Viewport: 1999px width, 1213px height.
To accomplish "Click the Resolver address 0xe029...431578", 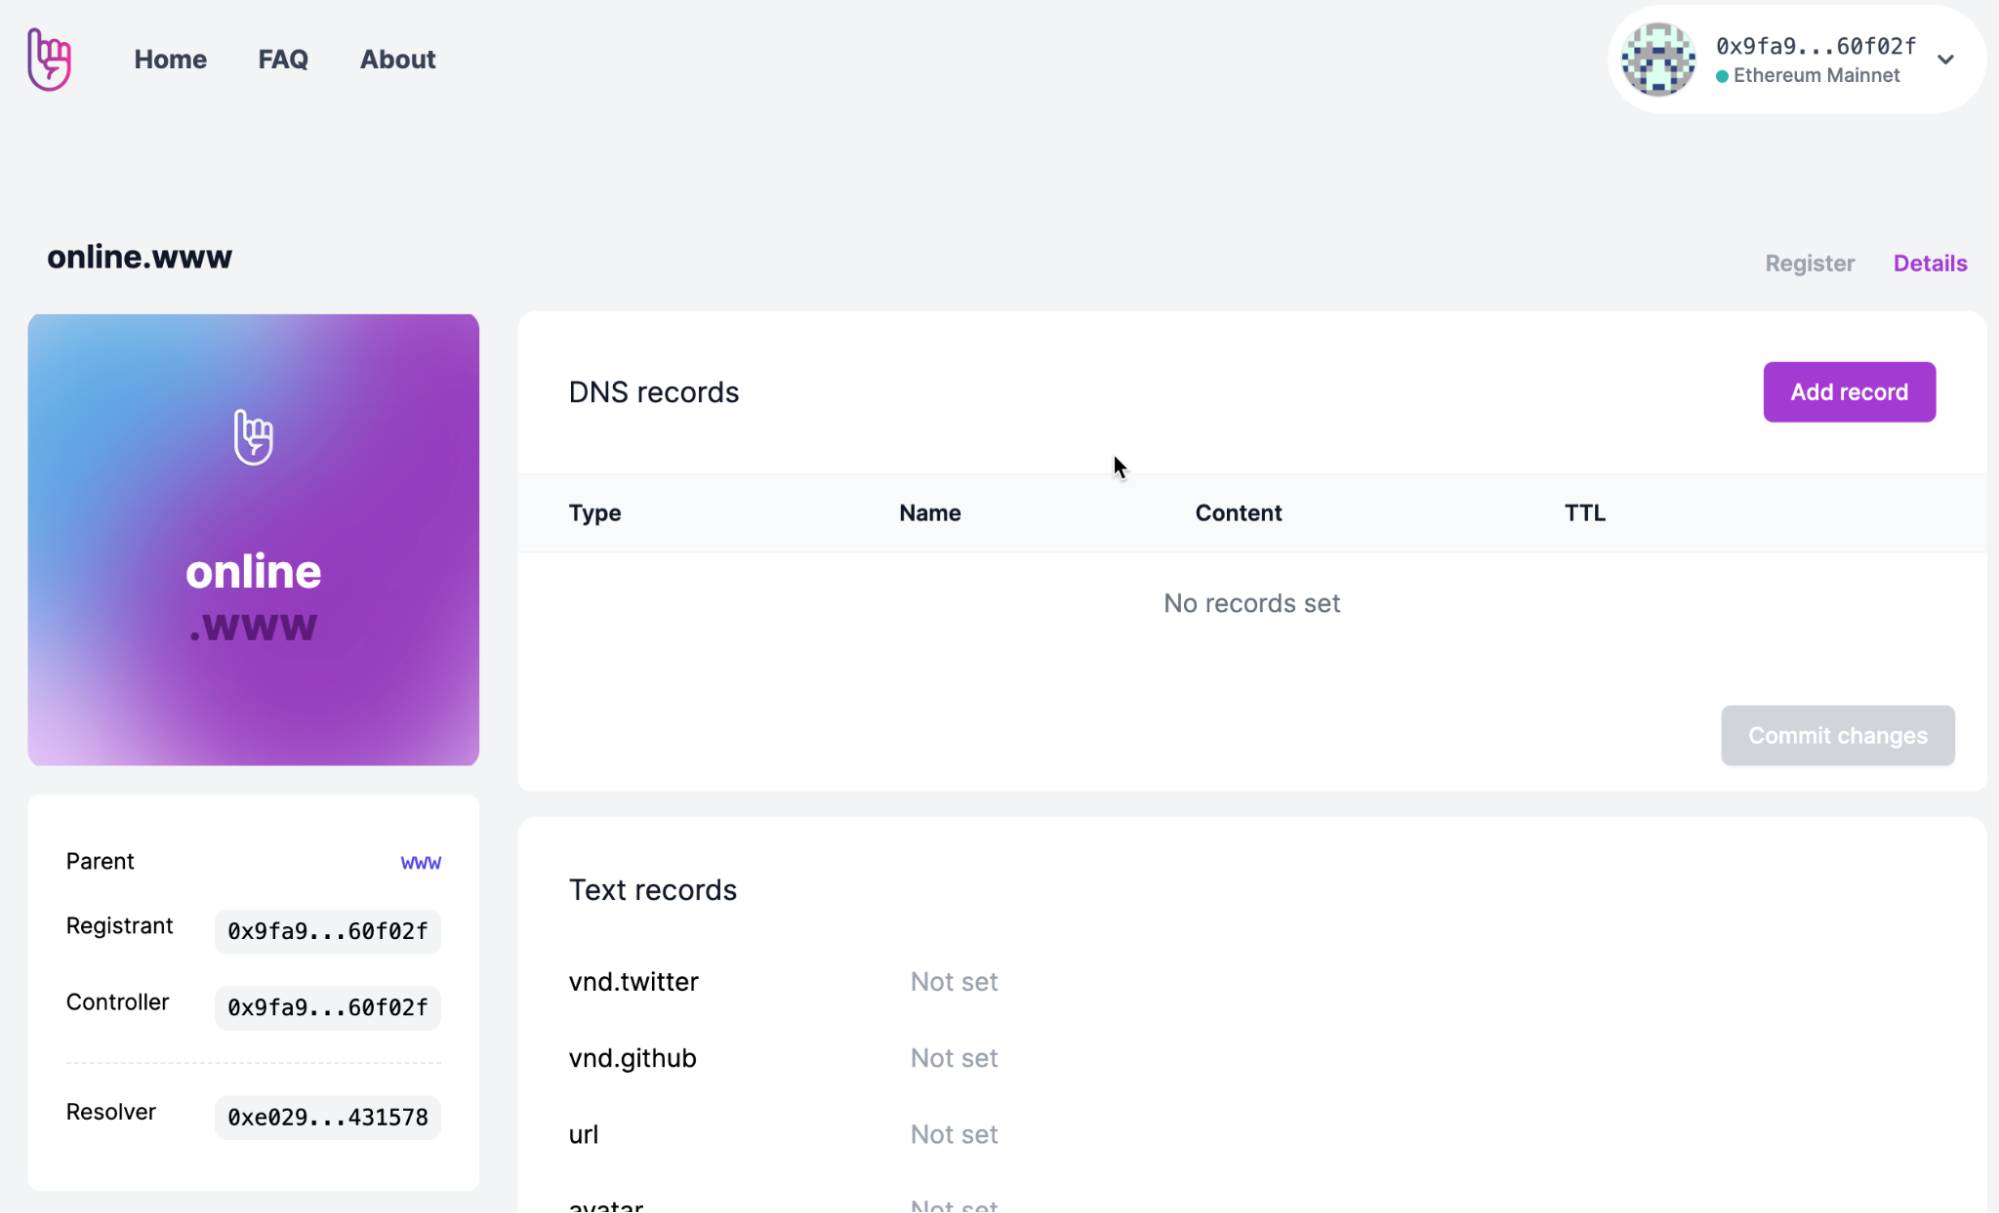I will (x=327, y=1117).
